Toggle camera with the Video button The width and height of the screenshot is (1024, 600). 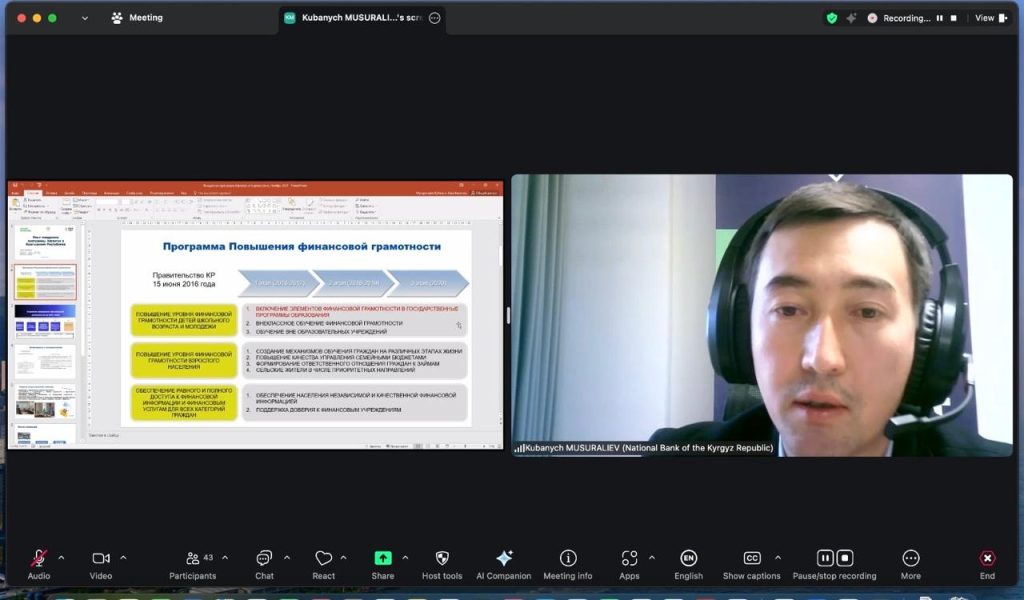point(101,559)
